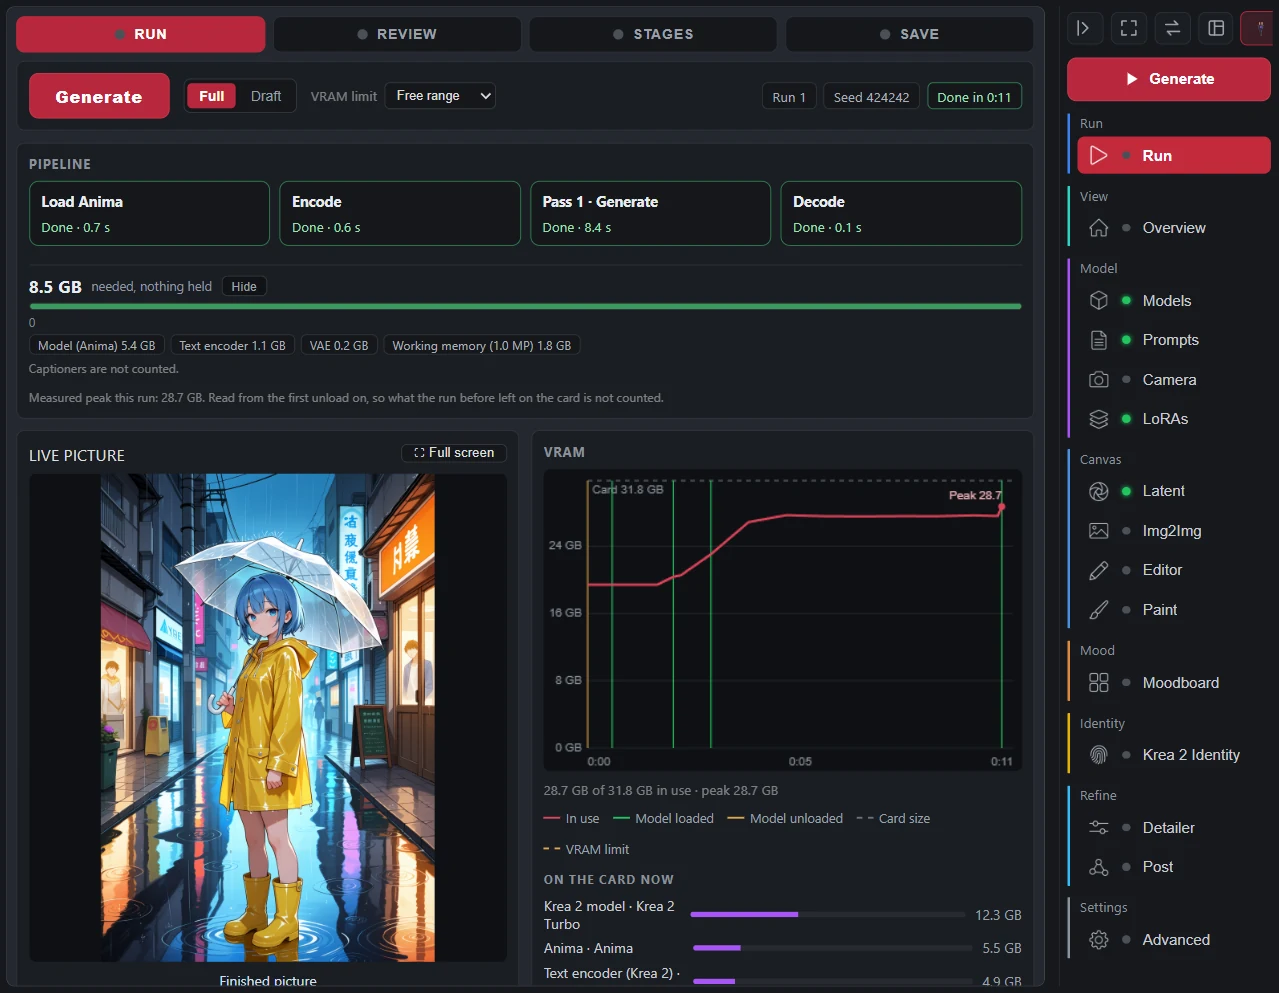Click the In use legend entry
This screenshot has height=993, width=1279.
click(571, 818)
